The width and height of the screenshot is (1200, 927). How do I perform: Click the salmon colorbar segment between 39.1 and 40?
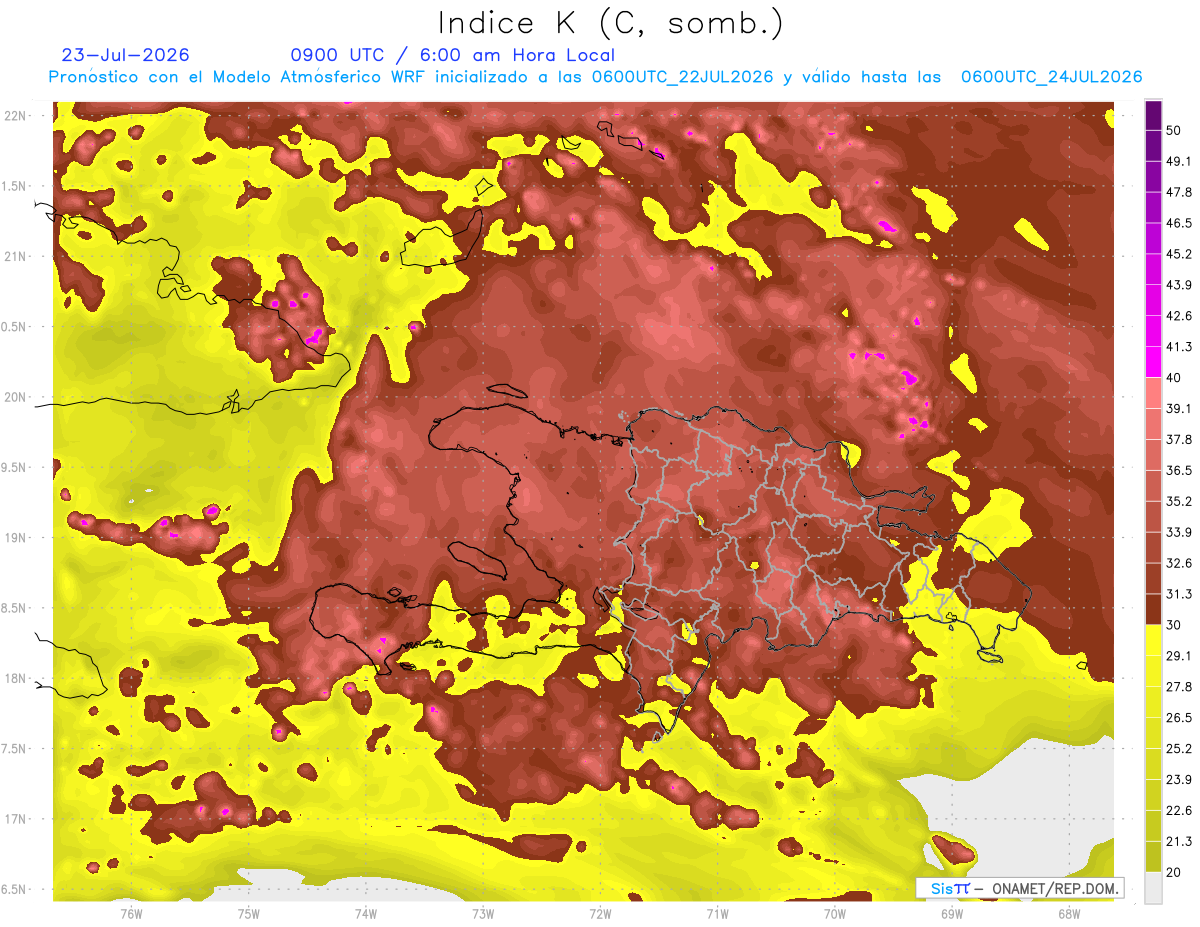(x=1153, y=393)
